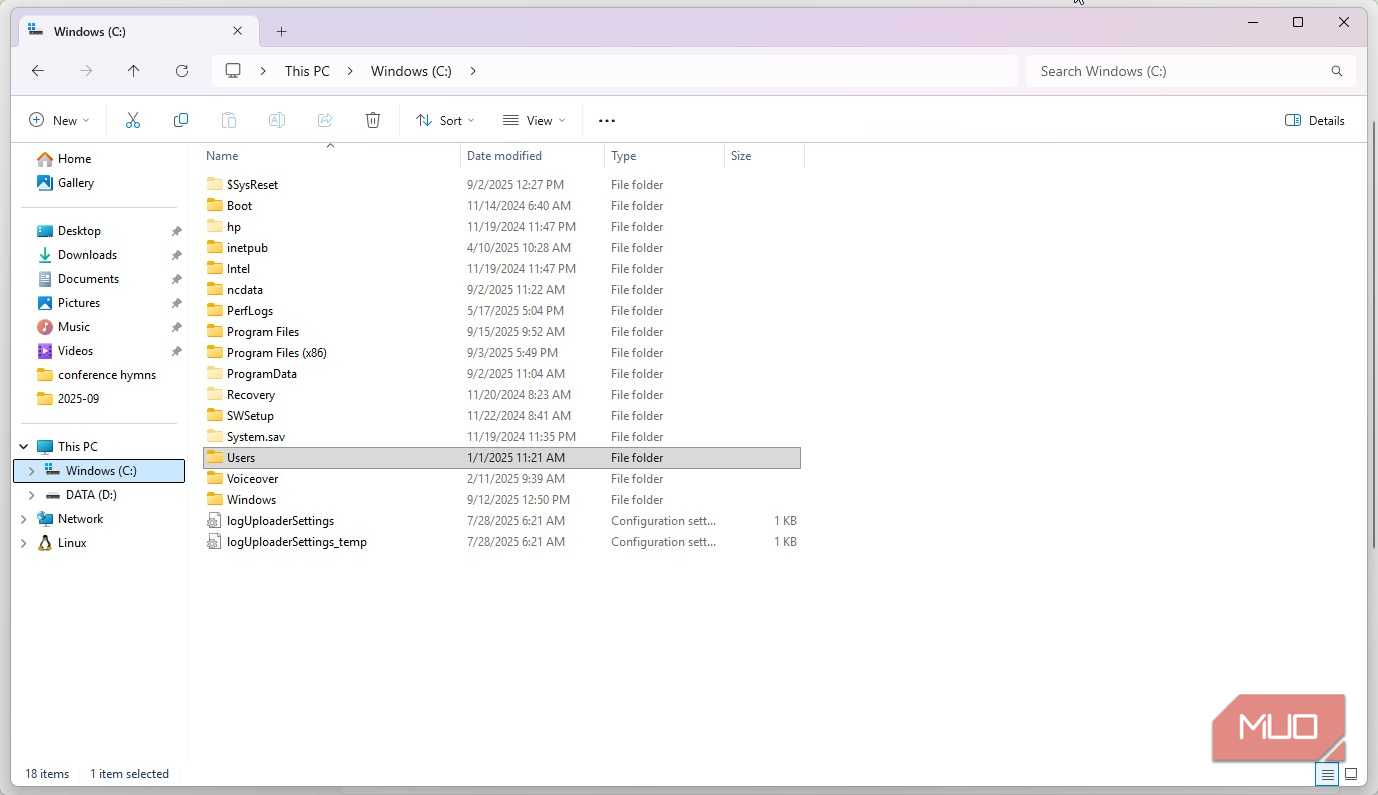Collapse the This PC tree node
The height and width of the screenshot is (795, 1378).
[x=24, y=447]
